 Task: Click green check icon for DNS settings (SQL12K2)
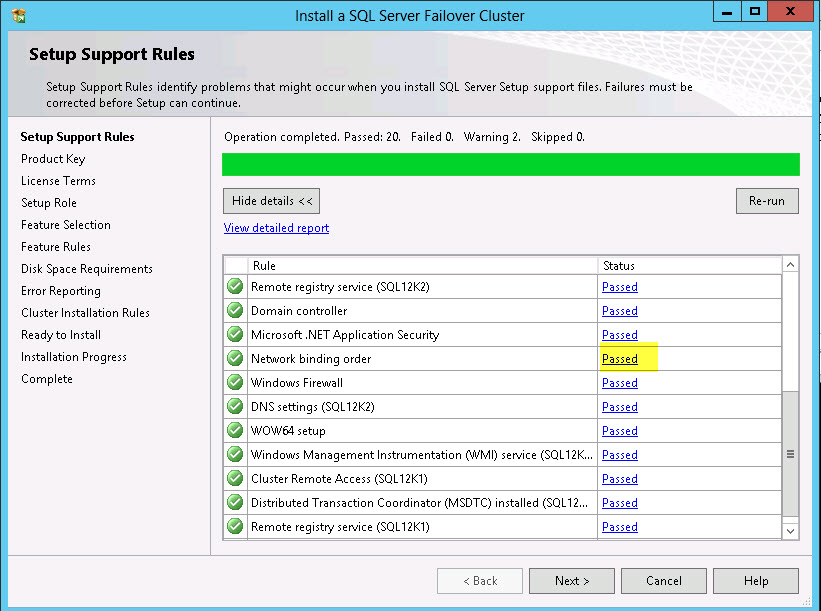235,407
